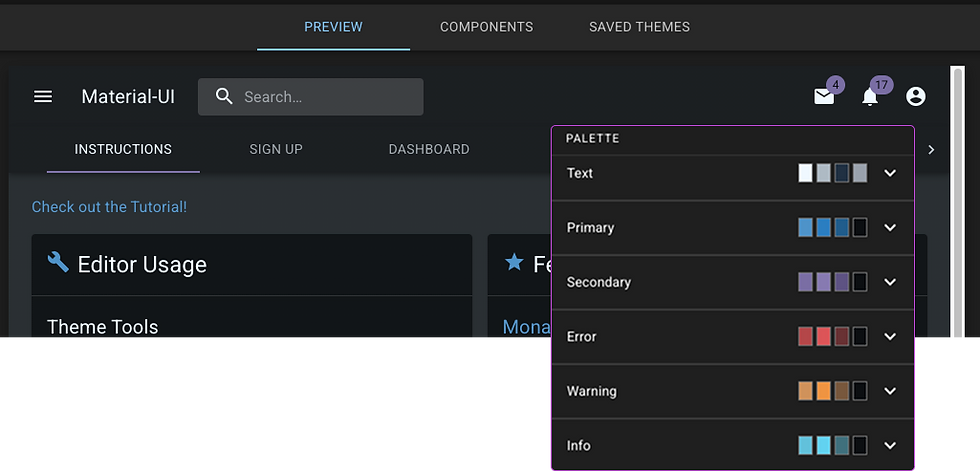Image resolution: width=980 pixels, height=471 pixels.
Task: Open the mail icon with 4 badge
Action: click(824, 97)
